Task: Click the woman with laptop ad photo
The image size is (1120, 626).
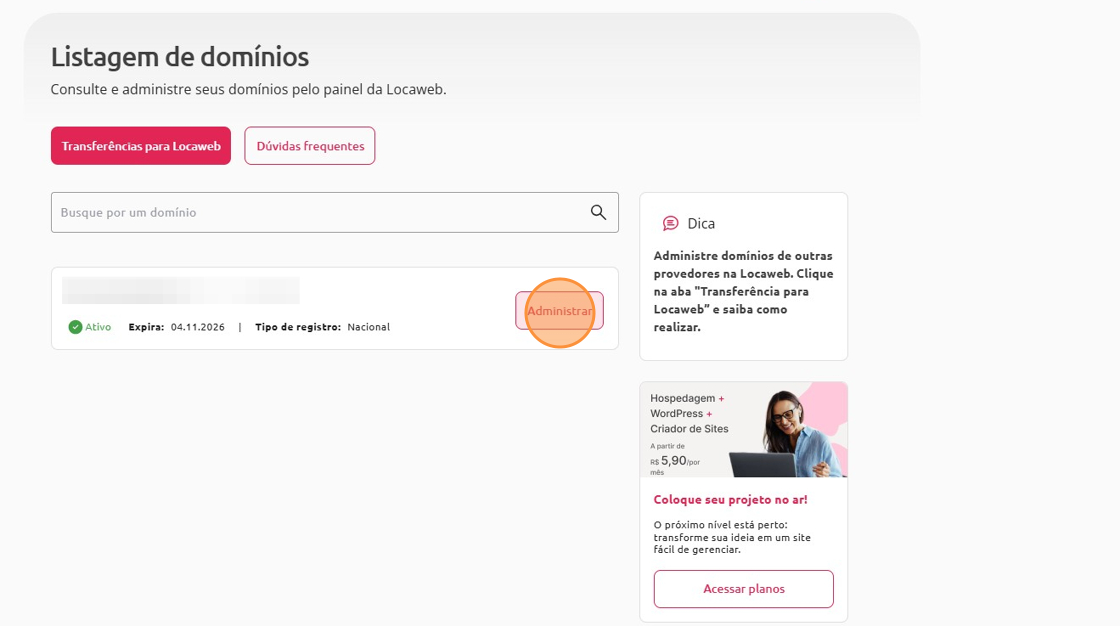Action: point(790,430)
